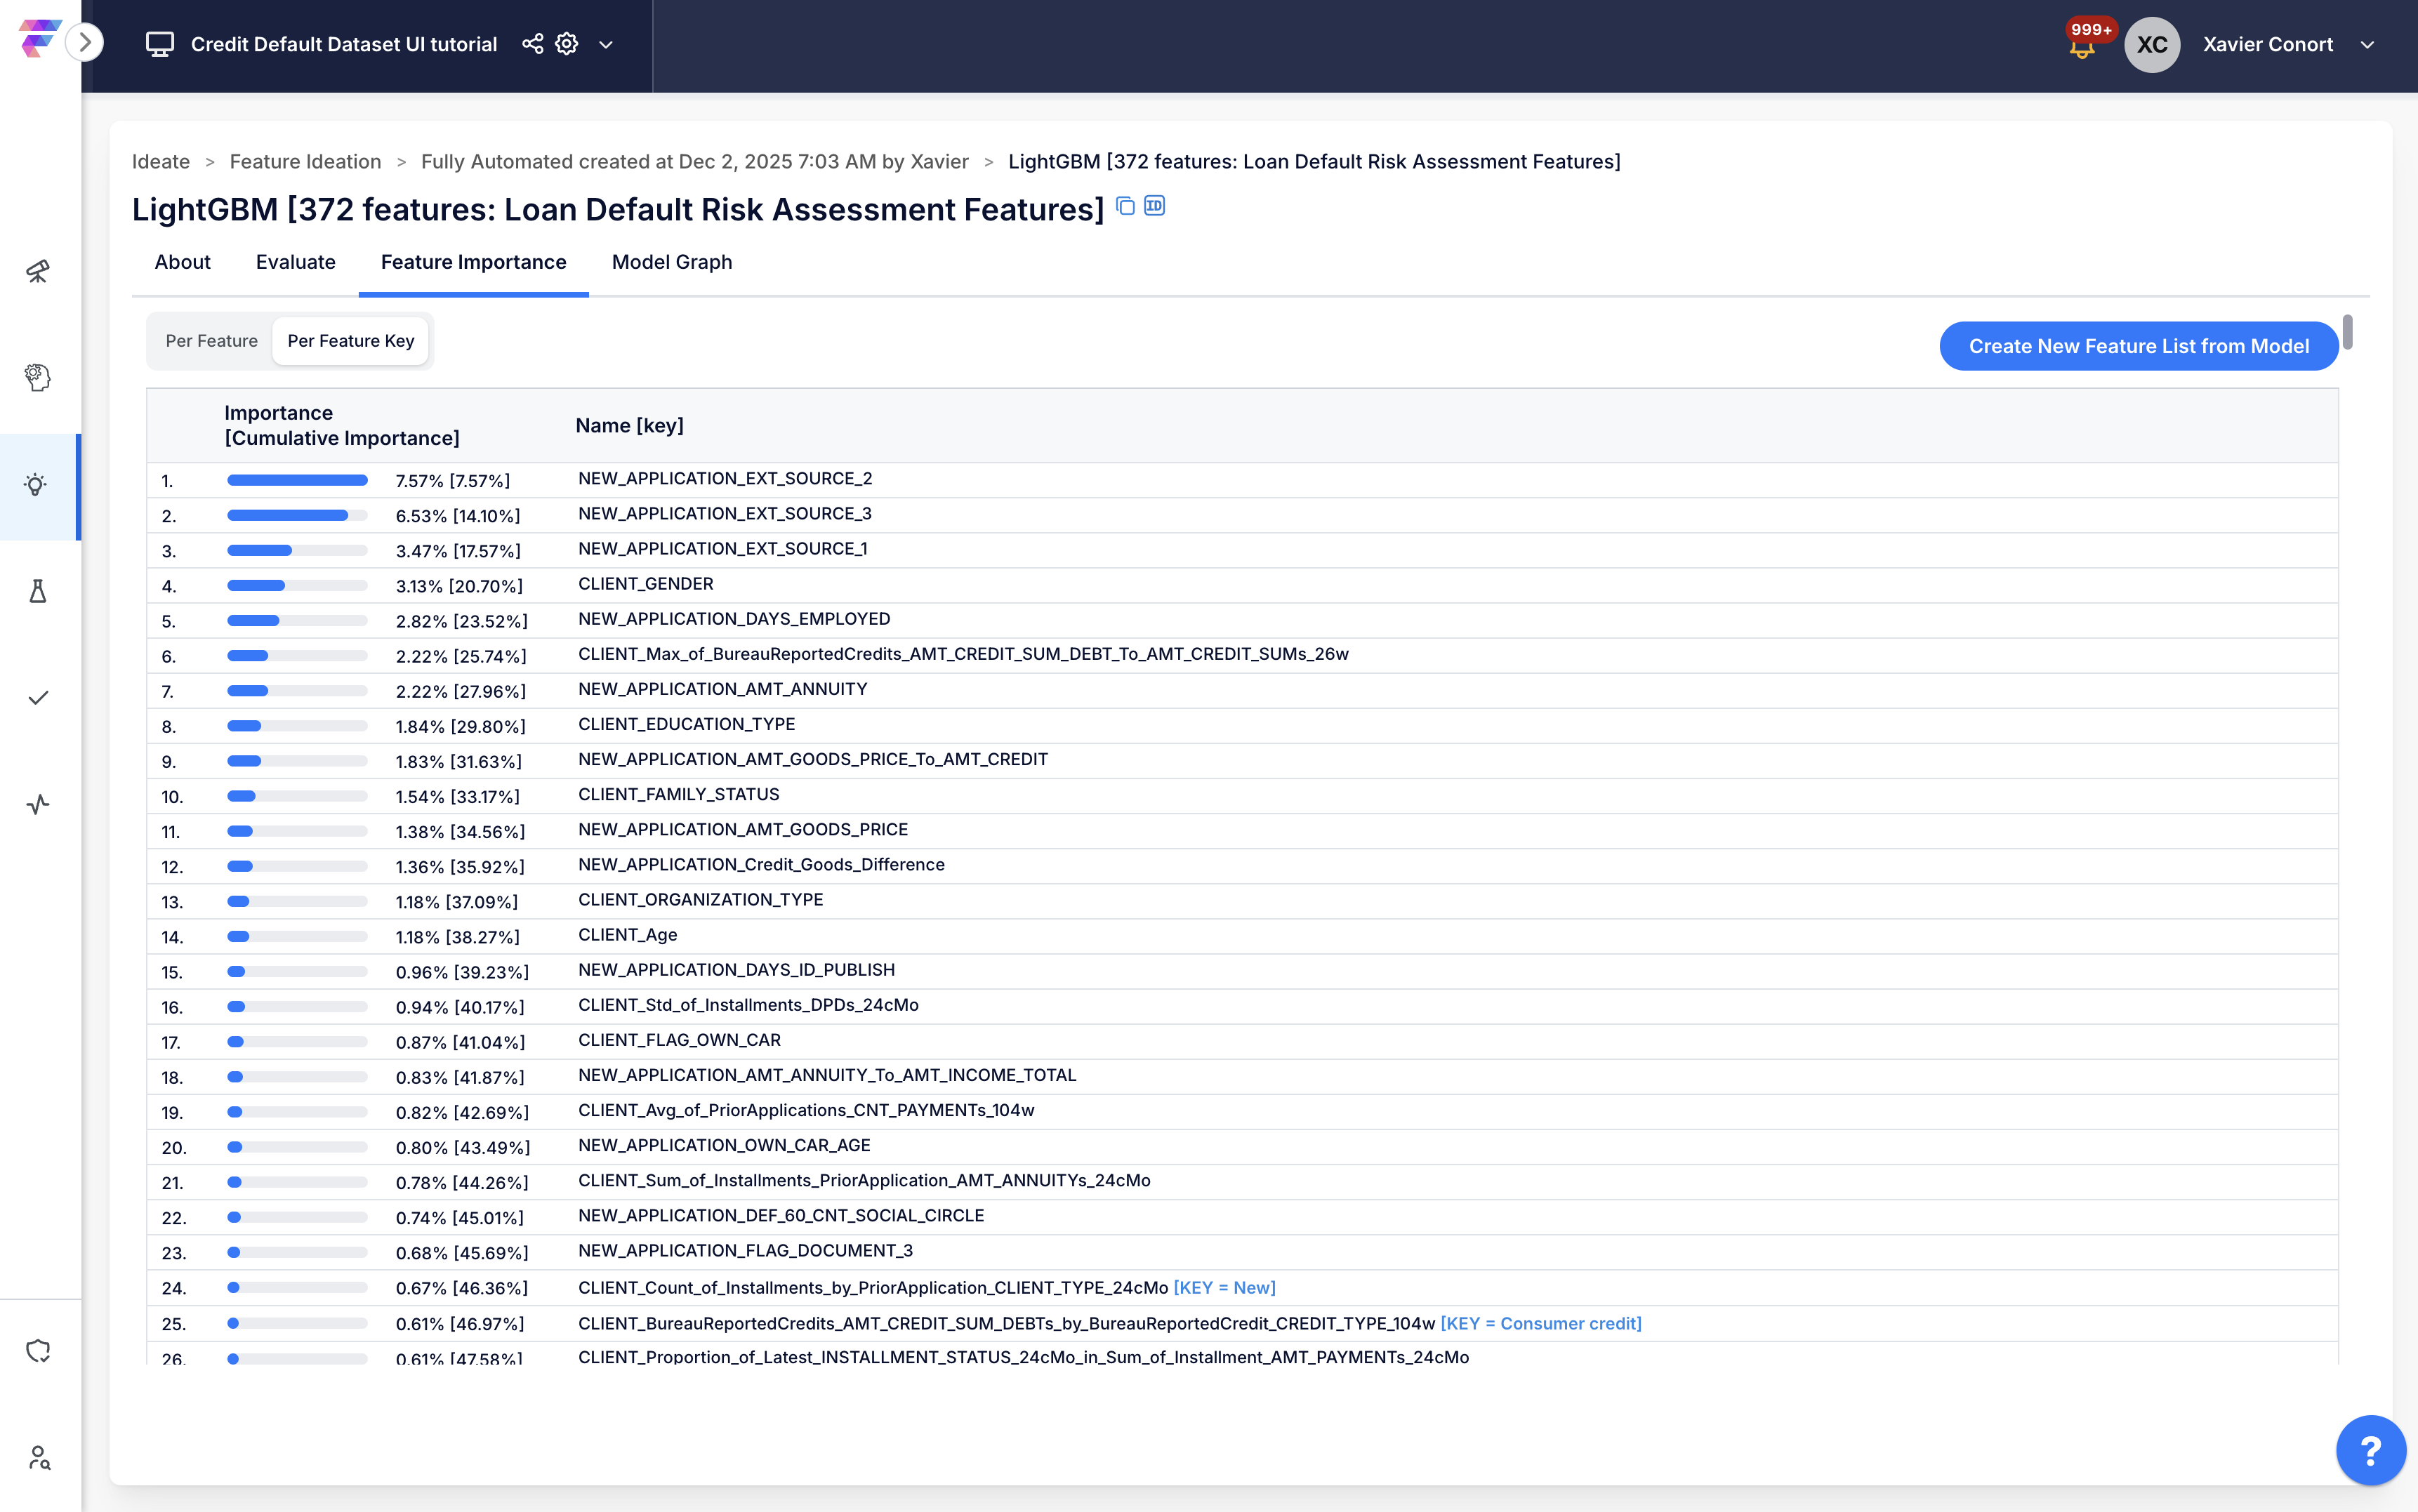Viewport: 2418px width, 1512px height.
Task: Switch to Per Feature view
Action: point(211,341)
